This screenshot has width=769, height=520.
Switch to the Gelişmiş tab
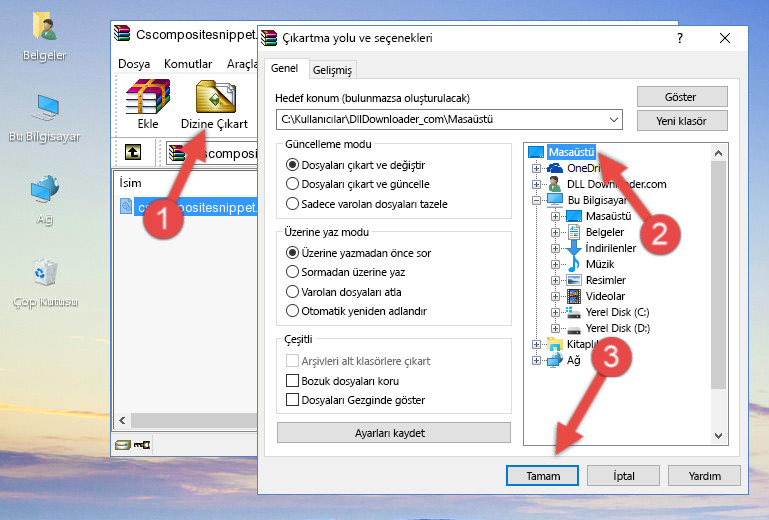point(333,70)
